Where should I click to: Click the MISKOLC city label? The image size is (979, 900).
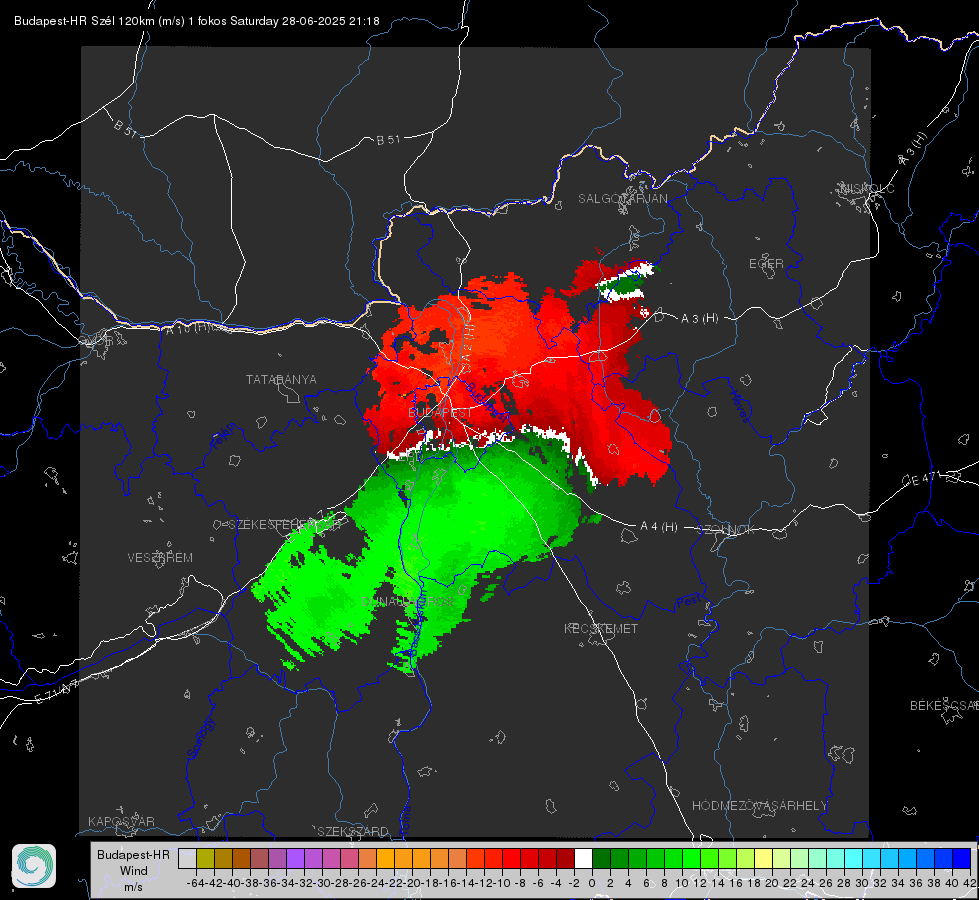point(867,188)
